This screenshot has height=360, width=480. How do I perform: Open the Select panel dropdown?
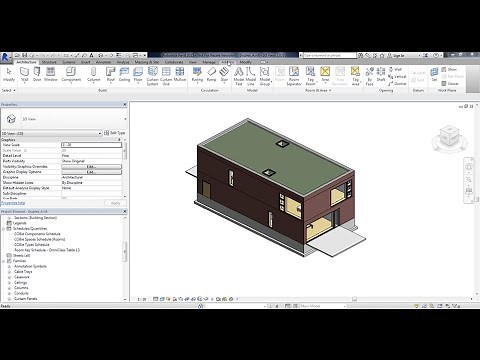9,90
